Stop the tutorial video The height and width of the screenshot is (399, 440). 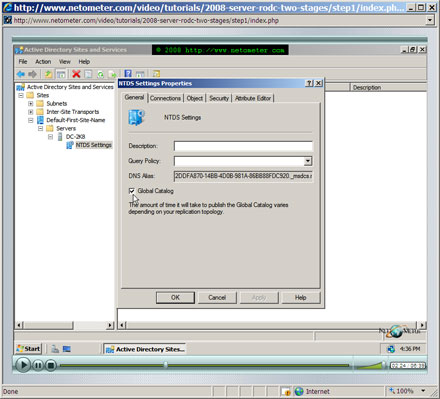51,366
